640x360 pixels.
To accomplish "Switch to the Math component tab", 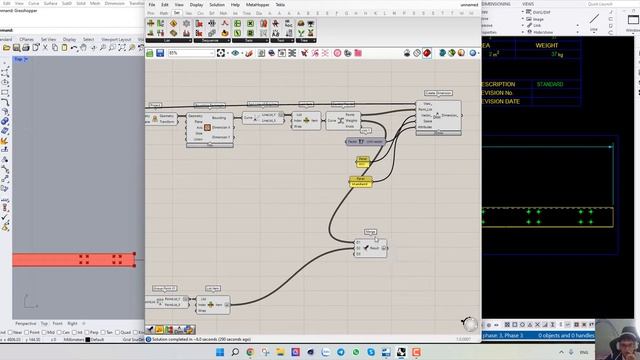I will point(164,13).
